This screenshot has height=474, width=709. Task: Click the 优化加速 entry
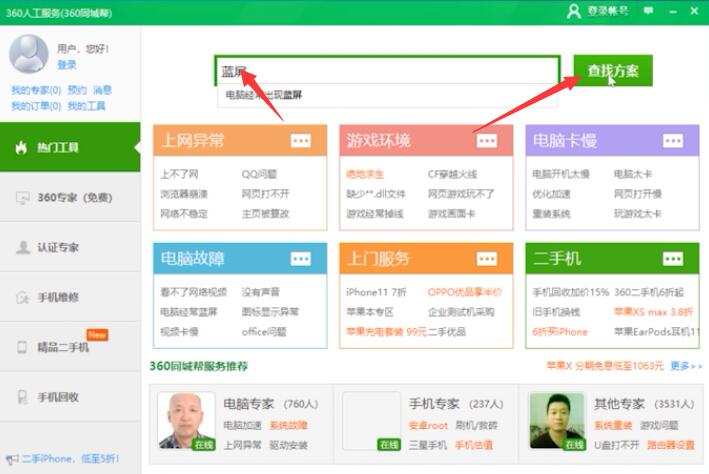(x=551, y=194)
